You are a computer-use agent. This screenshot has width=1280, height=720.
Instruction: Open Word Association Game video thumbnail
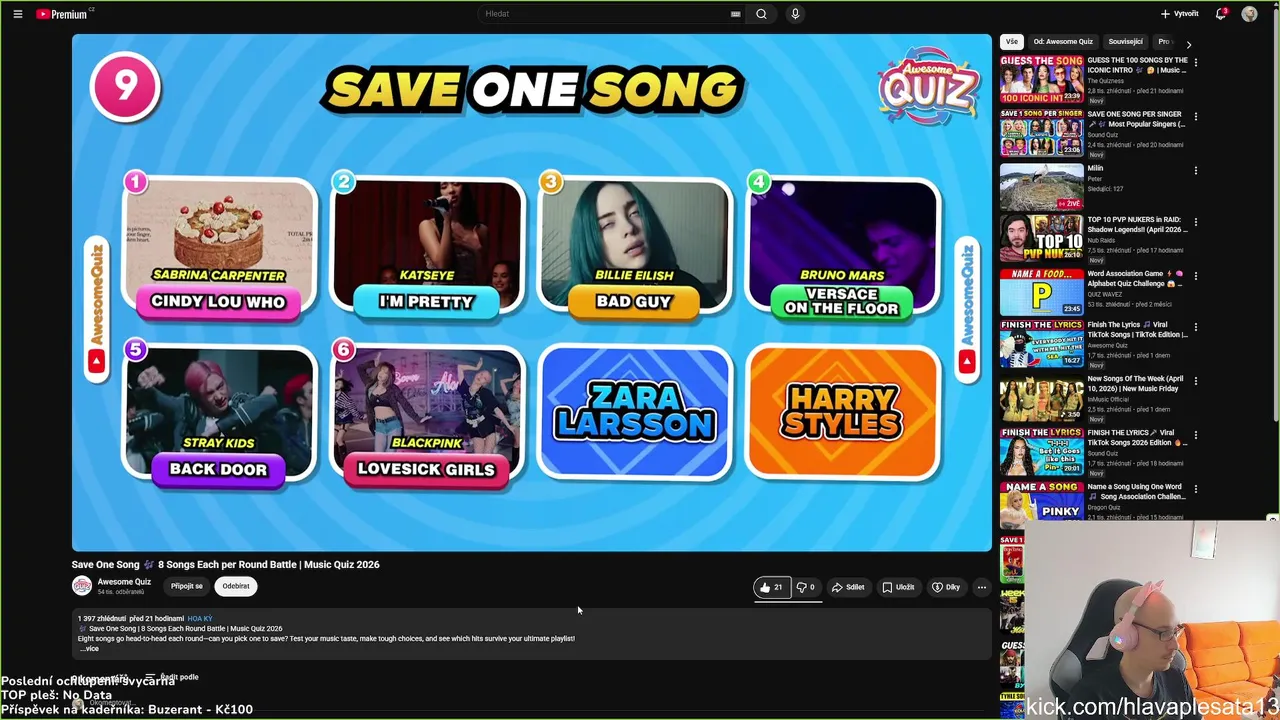[1041, 292]
